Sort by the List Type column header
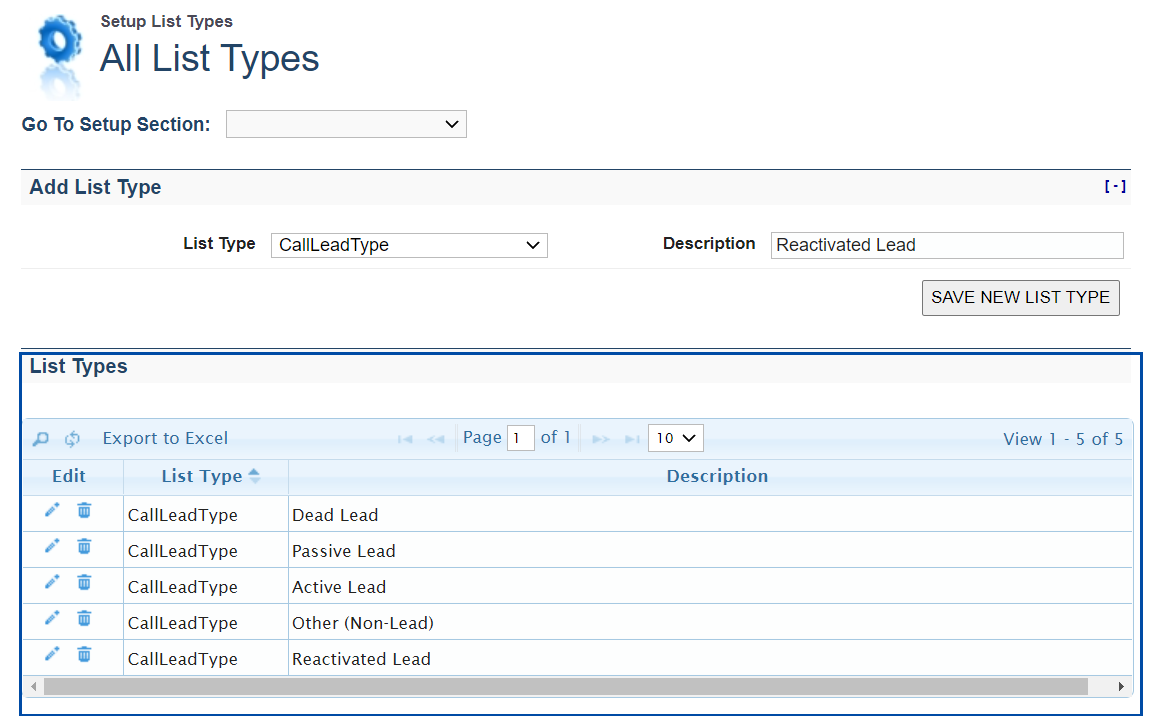The width and height of the screenshot is (1161, 716). 203,476
